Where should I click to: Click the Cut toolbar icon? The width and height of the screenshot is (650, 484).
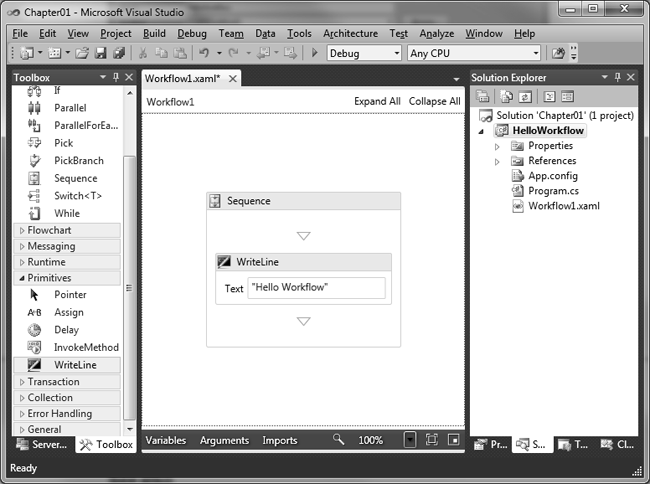pos(143,53)
